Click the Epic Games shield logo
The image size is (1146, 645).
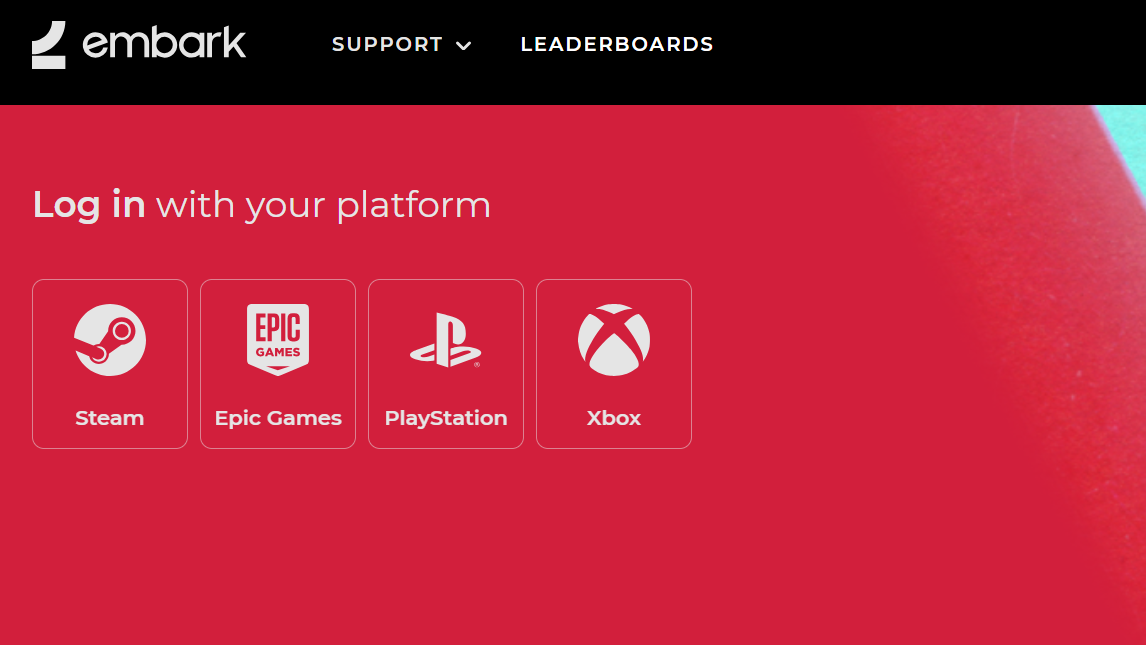(x=278, y=340)
